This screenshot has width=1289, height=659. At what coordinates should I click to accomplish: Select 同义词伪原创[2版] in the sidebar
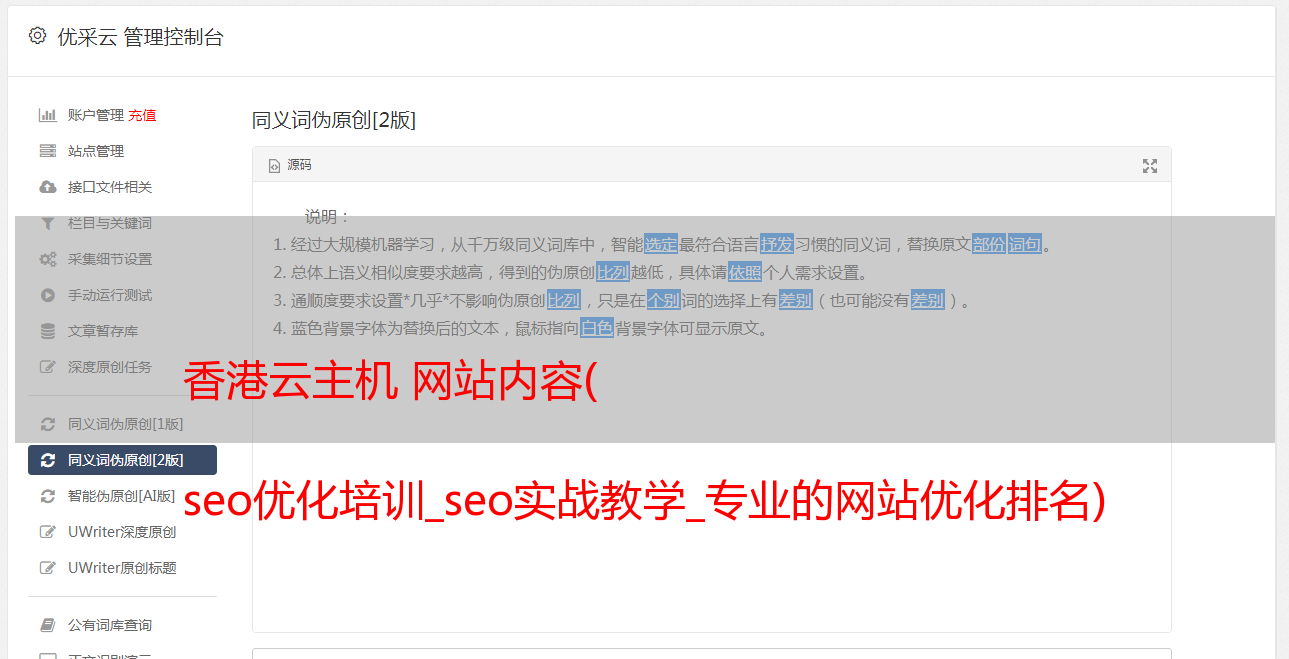click(122, 460)
